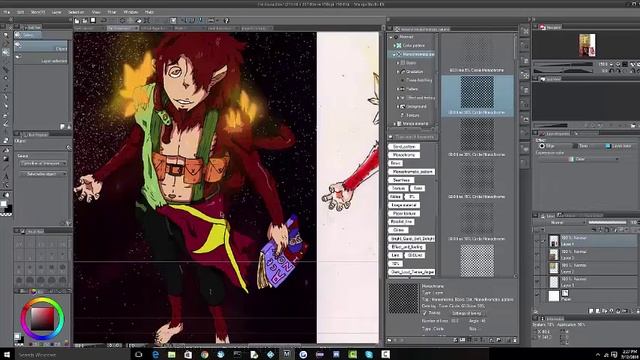The width and height of the screenshot is (640, 360).
Task: Toggle visibility of the Paper layer
Action: coord(538,296)
